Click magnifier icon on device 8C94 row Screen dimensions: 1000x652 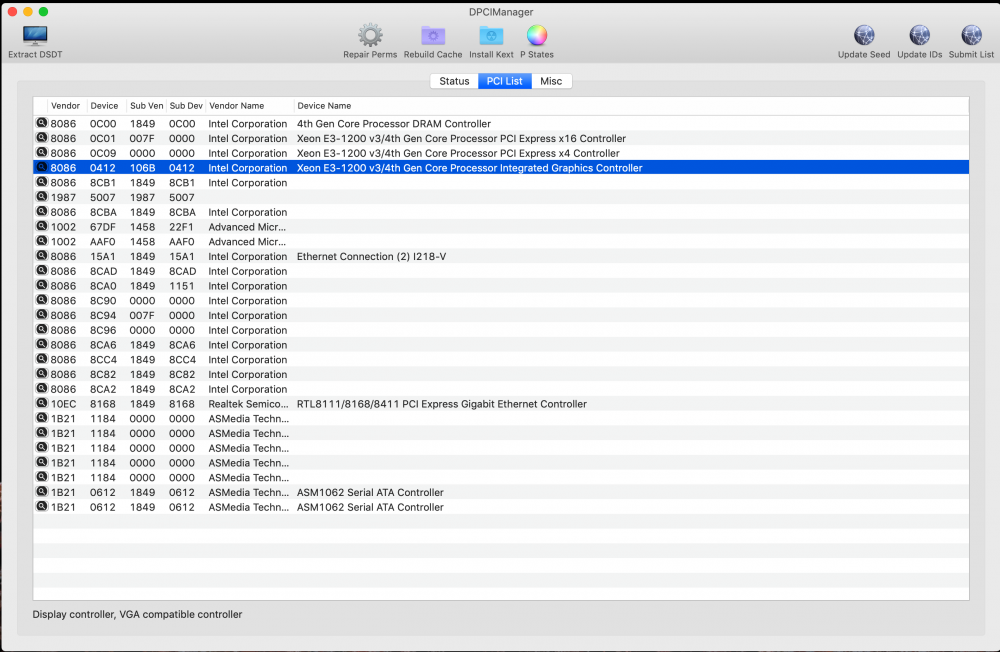coord(41,315)
